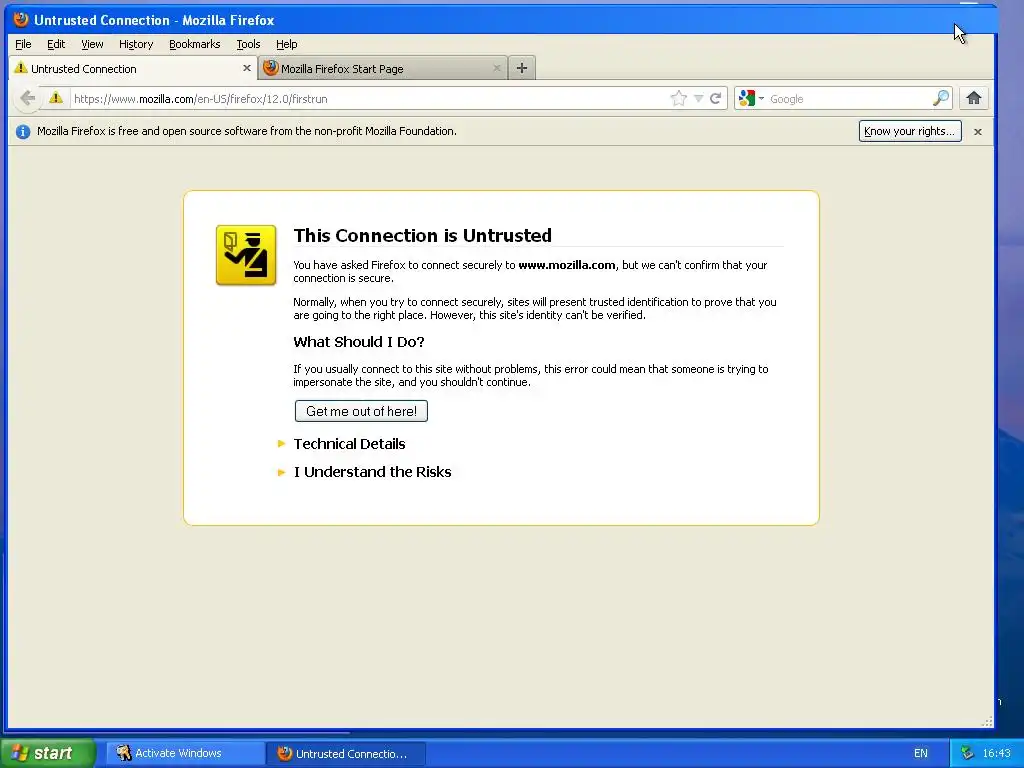The height and width of the screenshot is (768, 1024).
Task: Click the search magnifier icon
Action: [940, 99]
